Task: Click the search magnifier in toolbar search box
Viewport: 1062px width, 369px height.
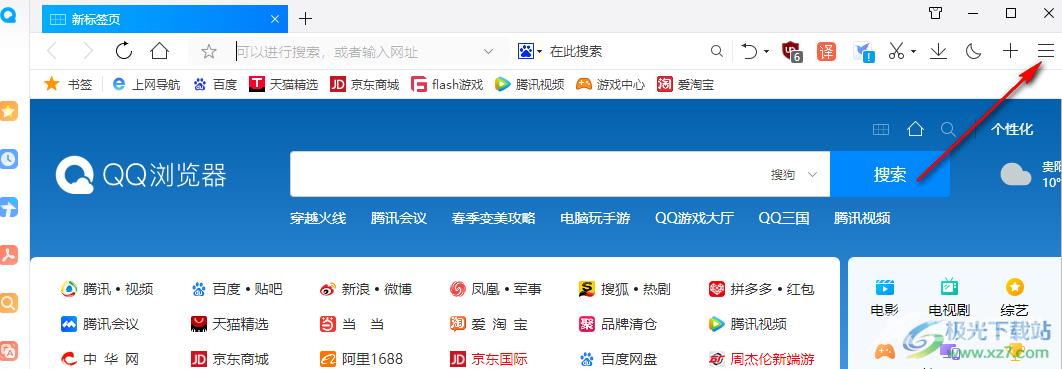Action: tap(716, 51)
